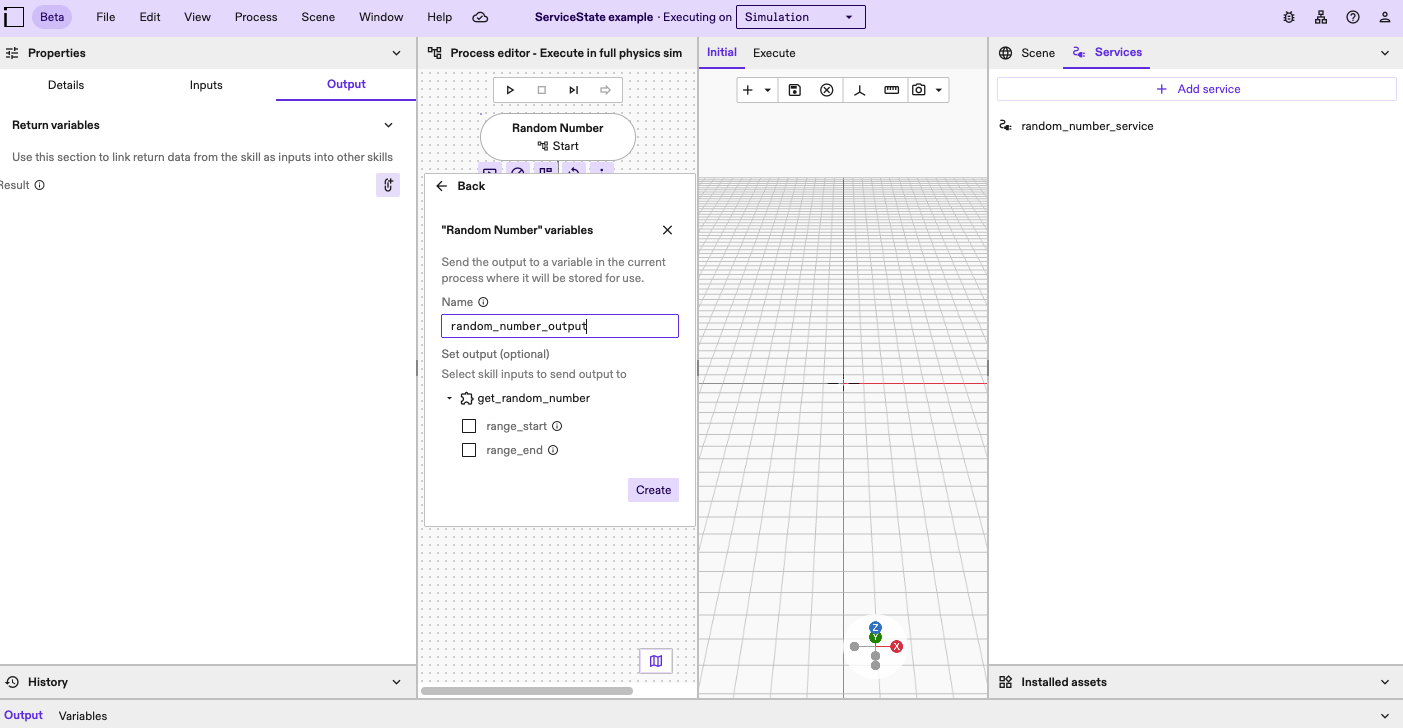Enable the range_start checkbox
The height and width of the screenshot is (728, 1403).
click(469, 426)
